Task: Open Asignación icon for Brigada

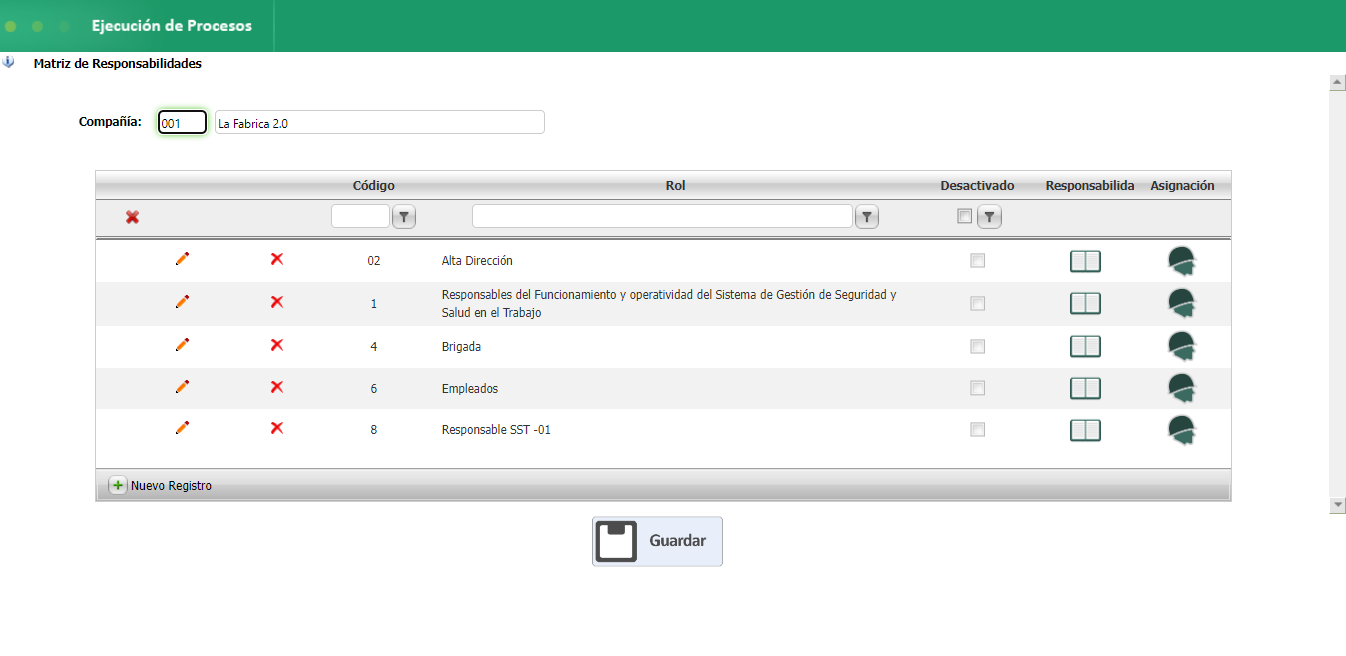Action: pyautogui.click(x=1182, y=346)
